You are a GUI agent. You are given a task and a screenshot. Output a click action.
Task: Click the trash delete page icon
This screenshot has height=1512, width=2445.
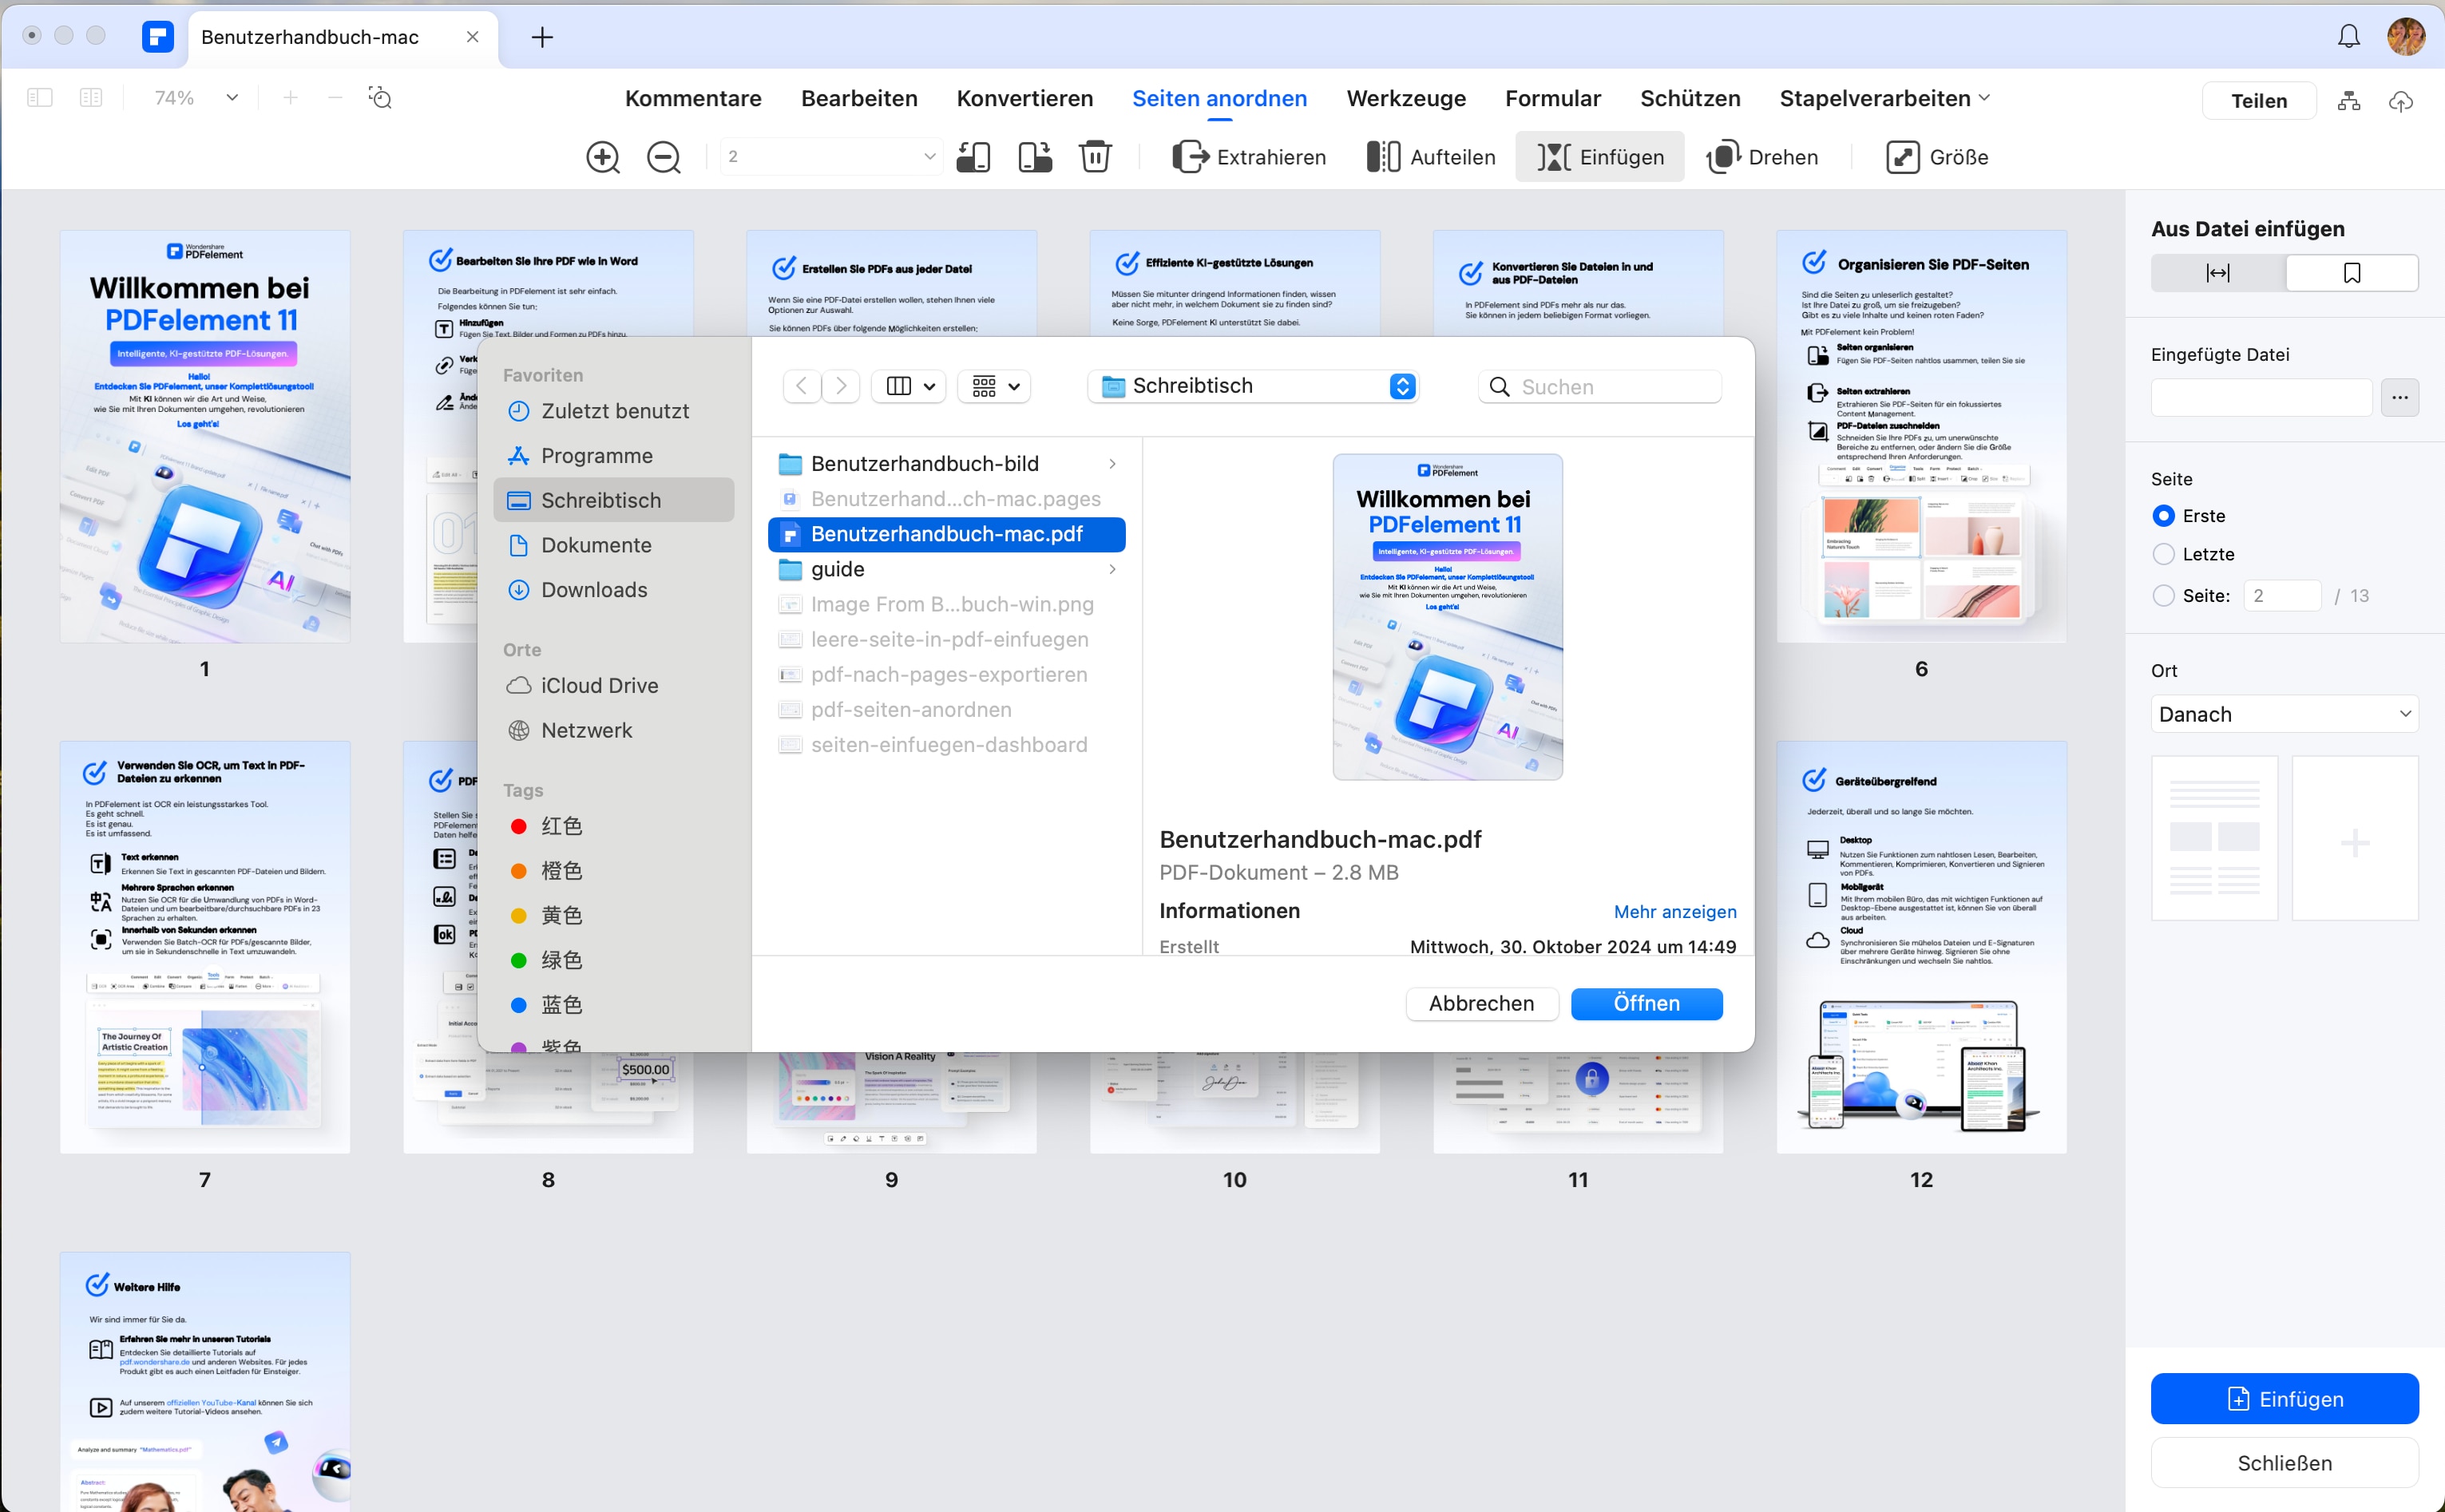coord(1095,157)
